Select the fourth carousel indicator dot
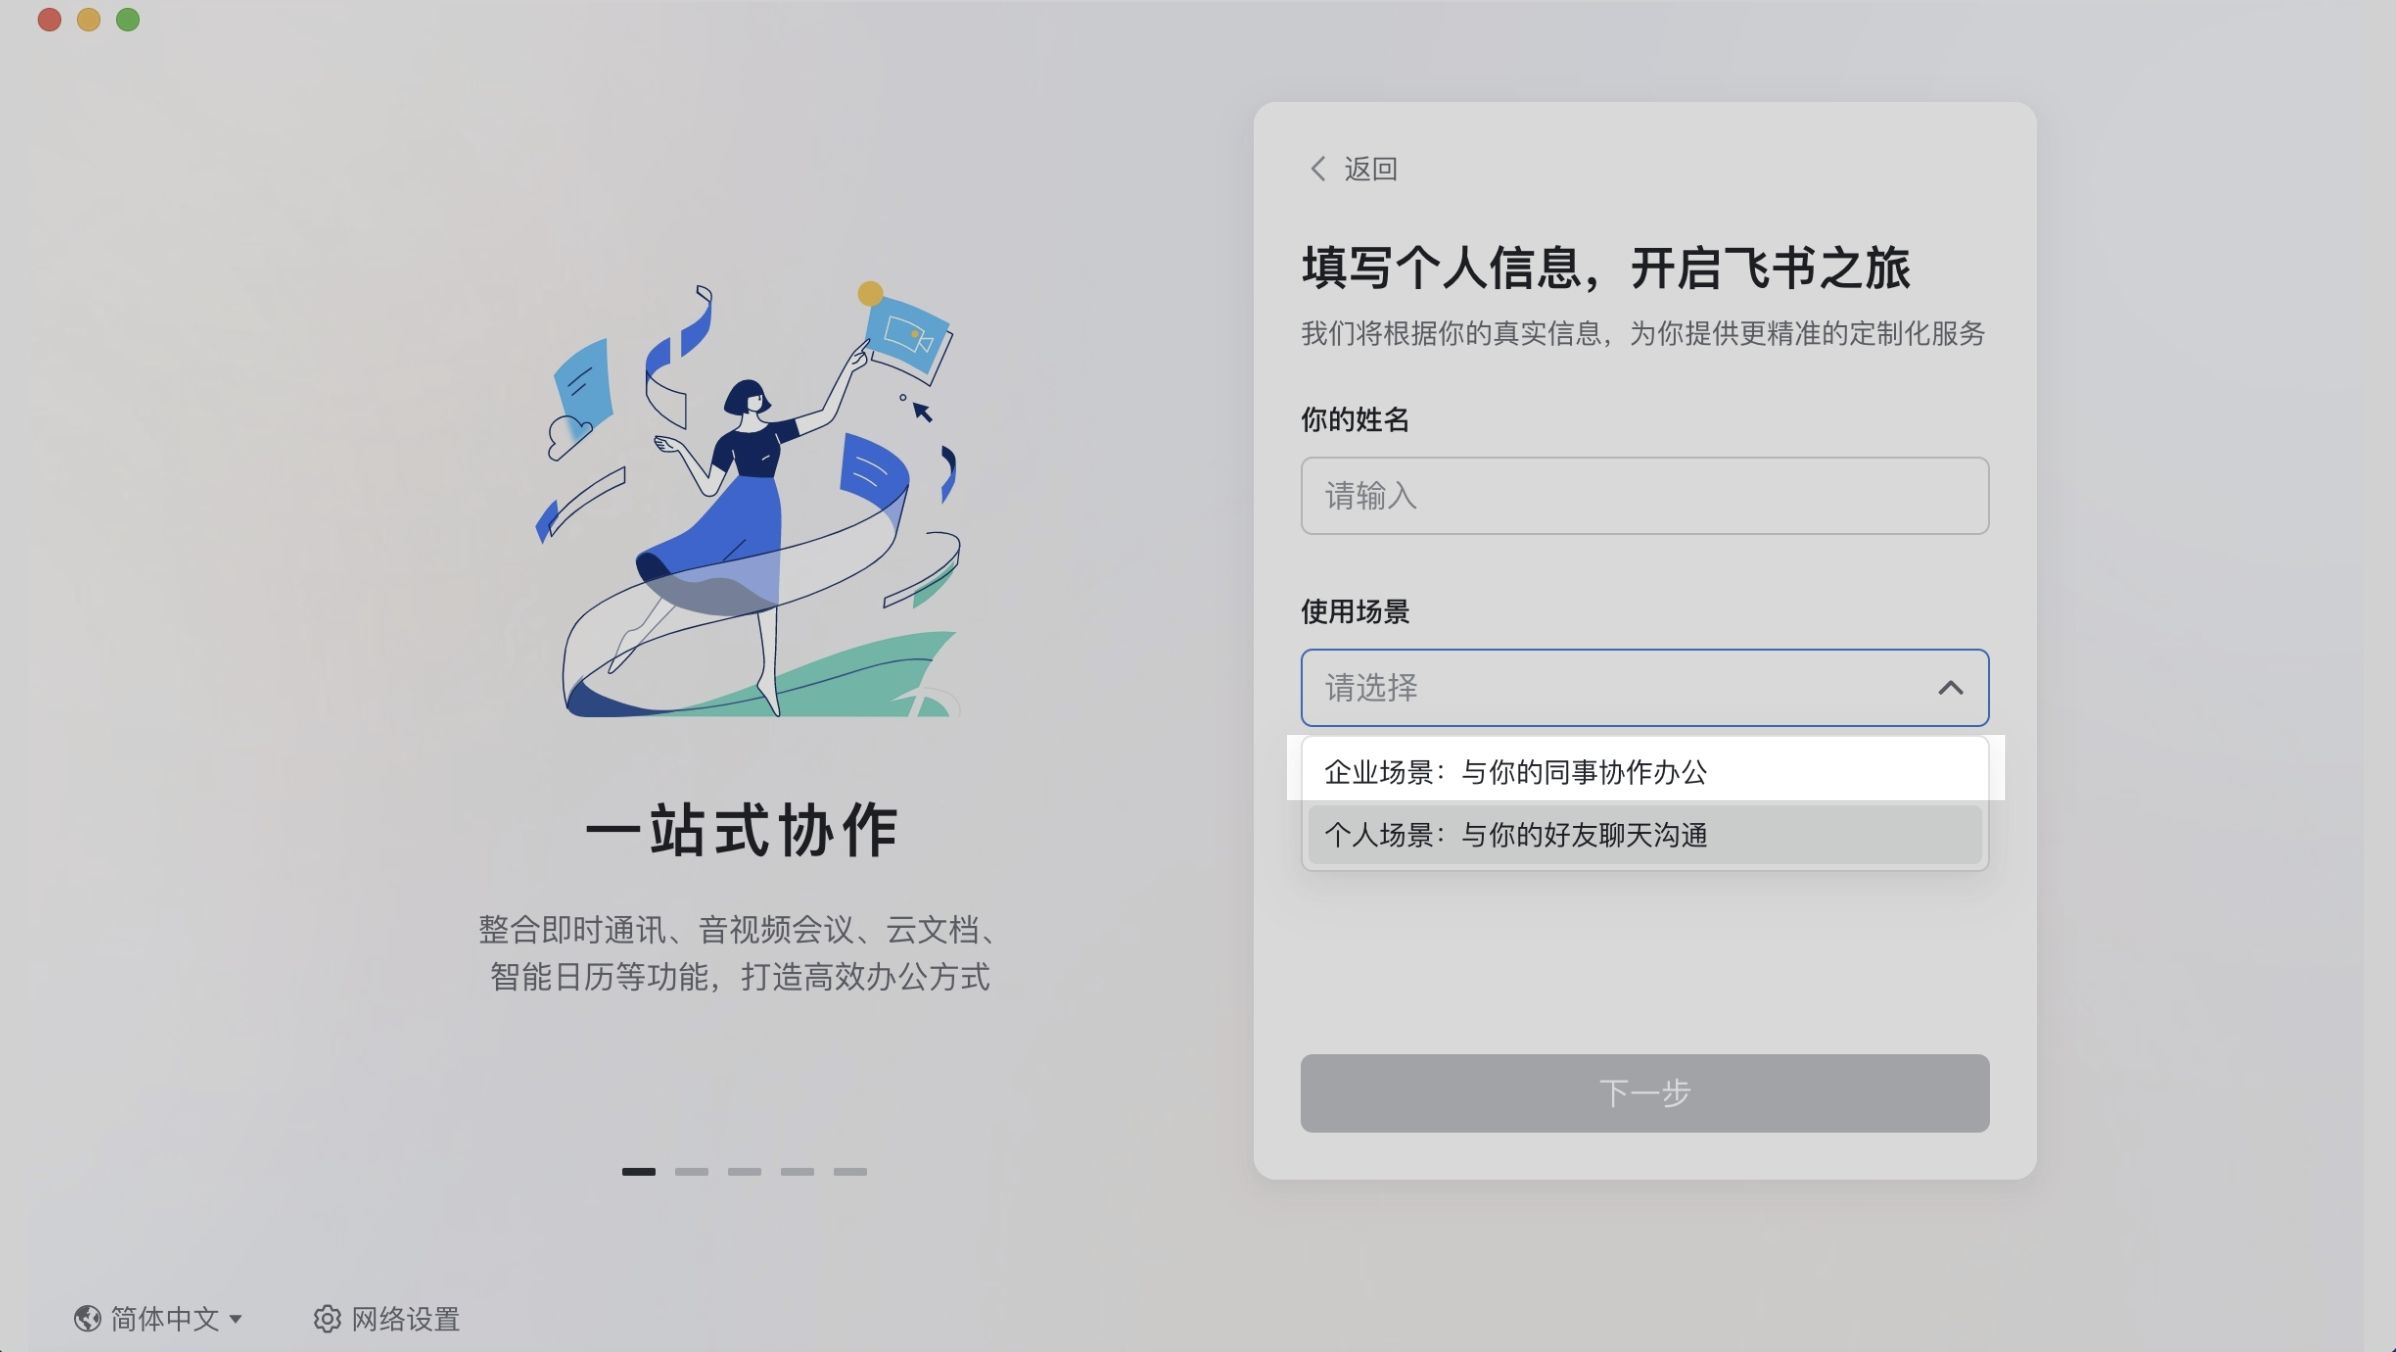The height and width of the screenshot is (1352, 2396). [x=799, y=1171]
